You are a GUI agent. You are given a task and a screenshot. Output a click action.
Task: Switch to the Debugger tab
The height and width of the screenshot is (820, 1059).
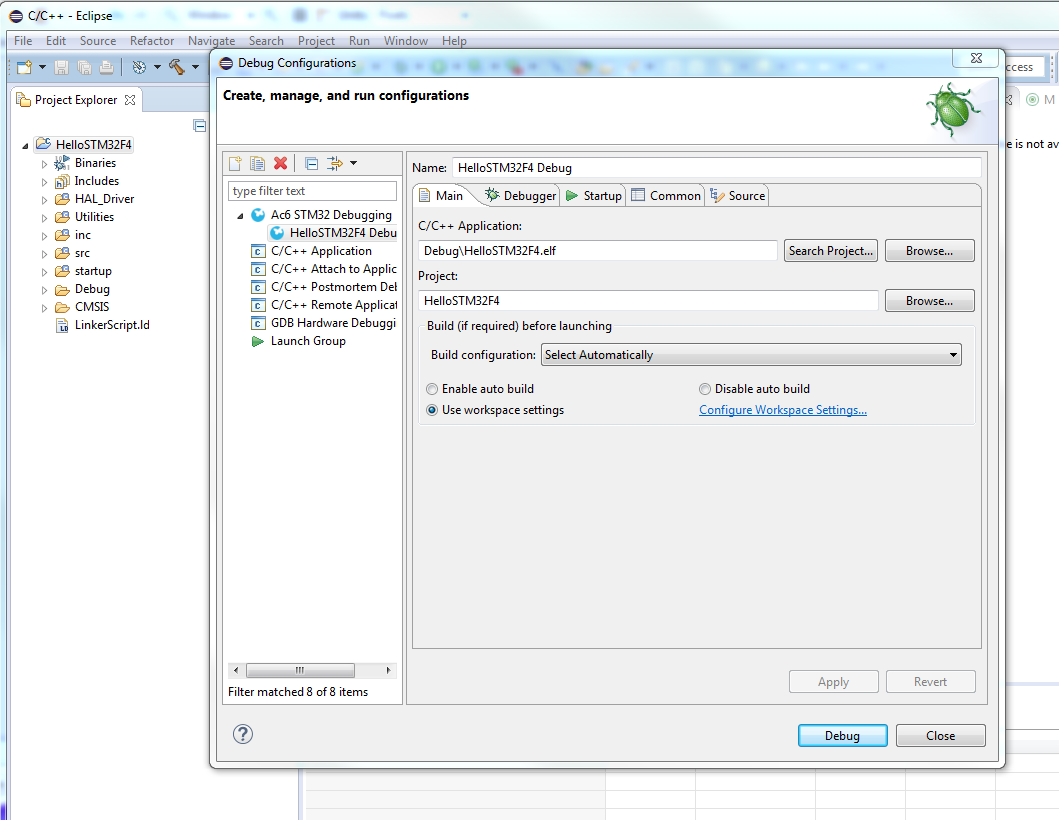pyautogui.click(x=520, y=196)
